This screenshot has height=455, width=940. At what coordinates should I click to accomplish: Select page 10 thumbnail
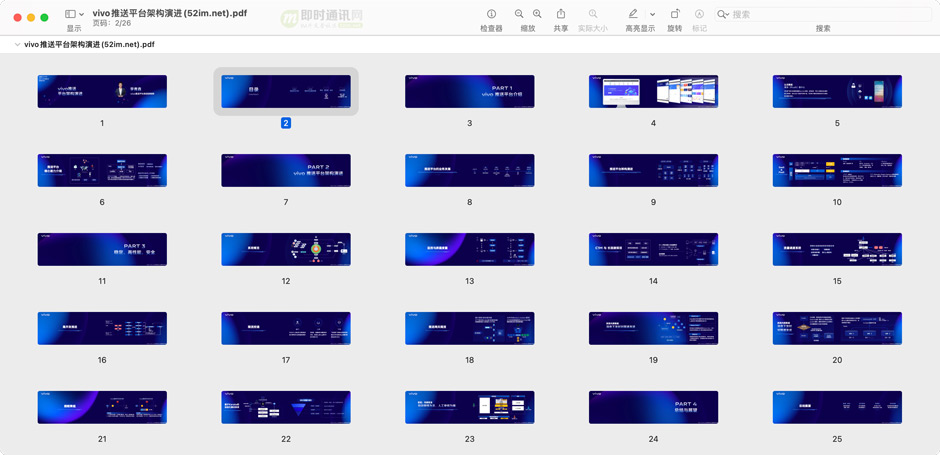tap(837, 170)
